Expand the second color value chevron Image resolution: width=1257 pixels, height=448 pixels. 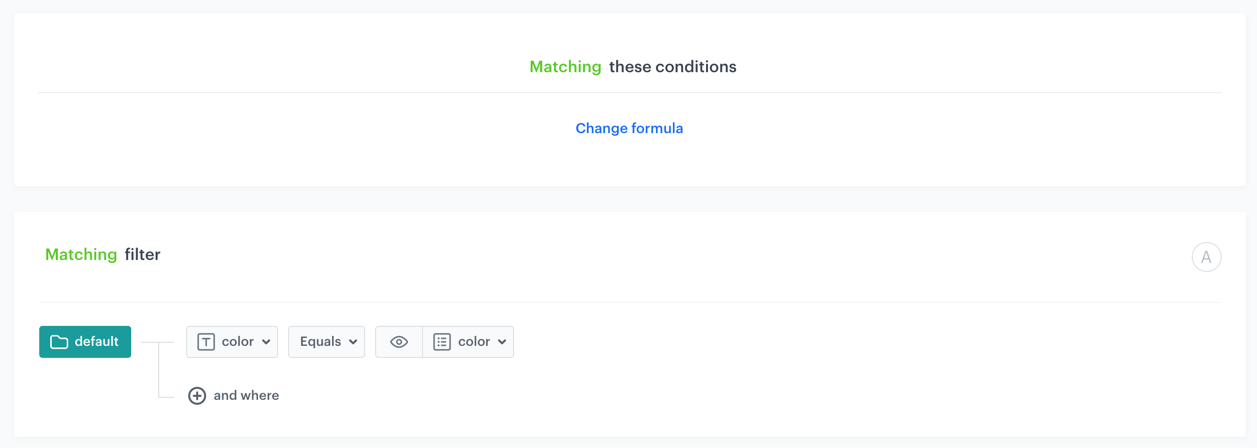[x=502, y=342]
